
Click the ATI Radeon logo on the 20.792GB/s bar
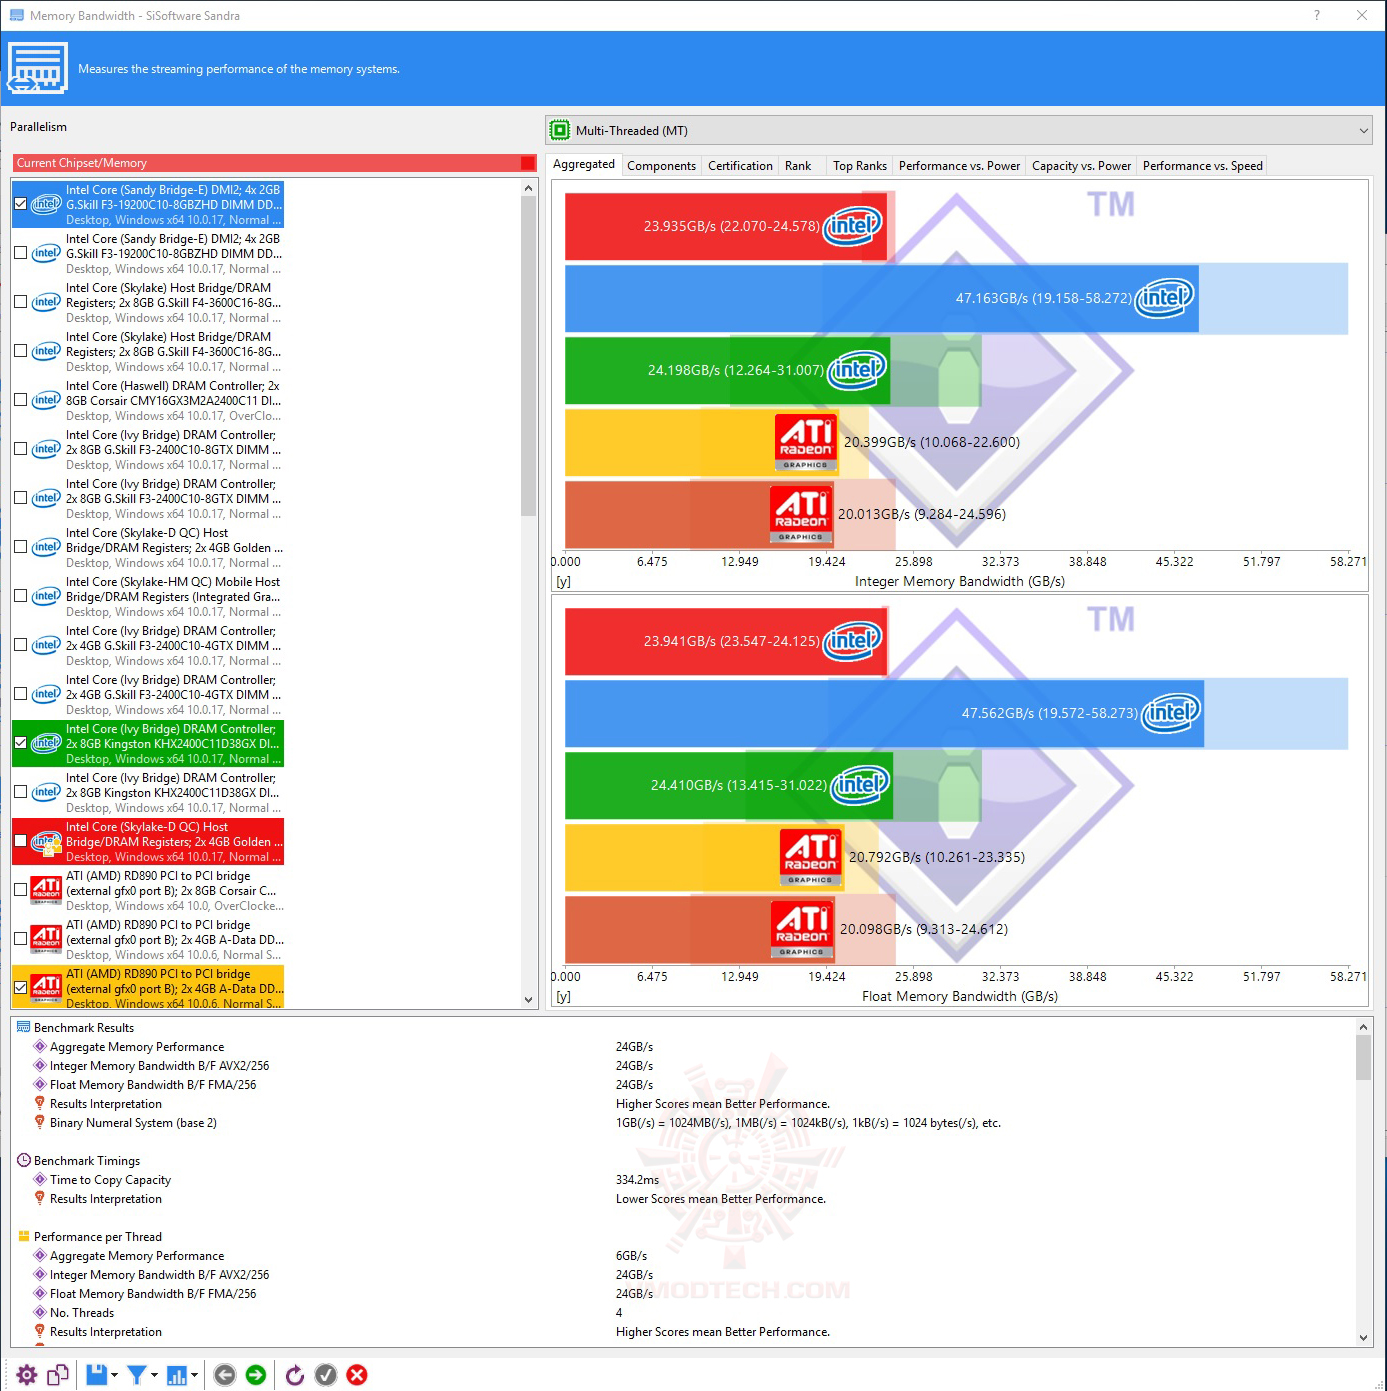(810, 857)
